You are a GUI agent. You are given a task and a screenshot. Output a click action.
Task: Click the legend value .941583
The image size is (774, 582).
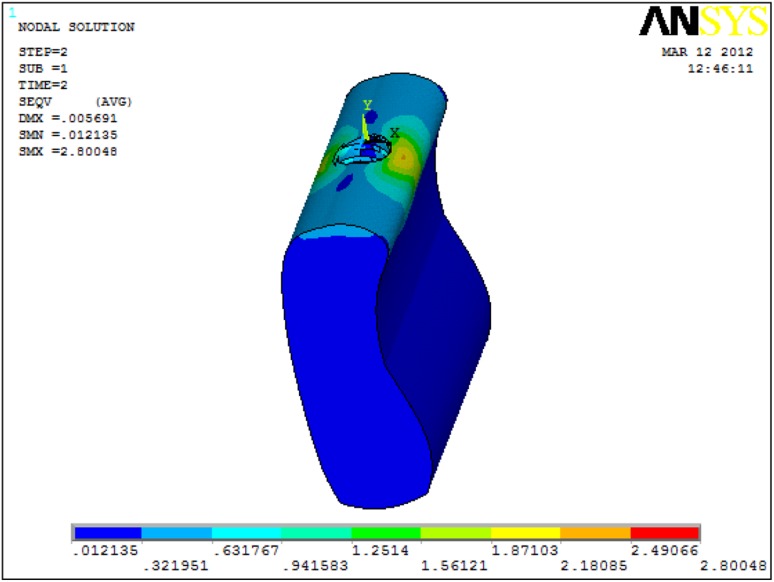point(315,566)
